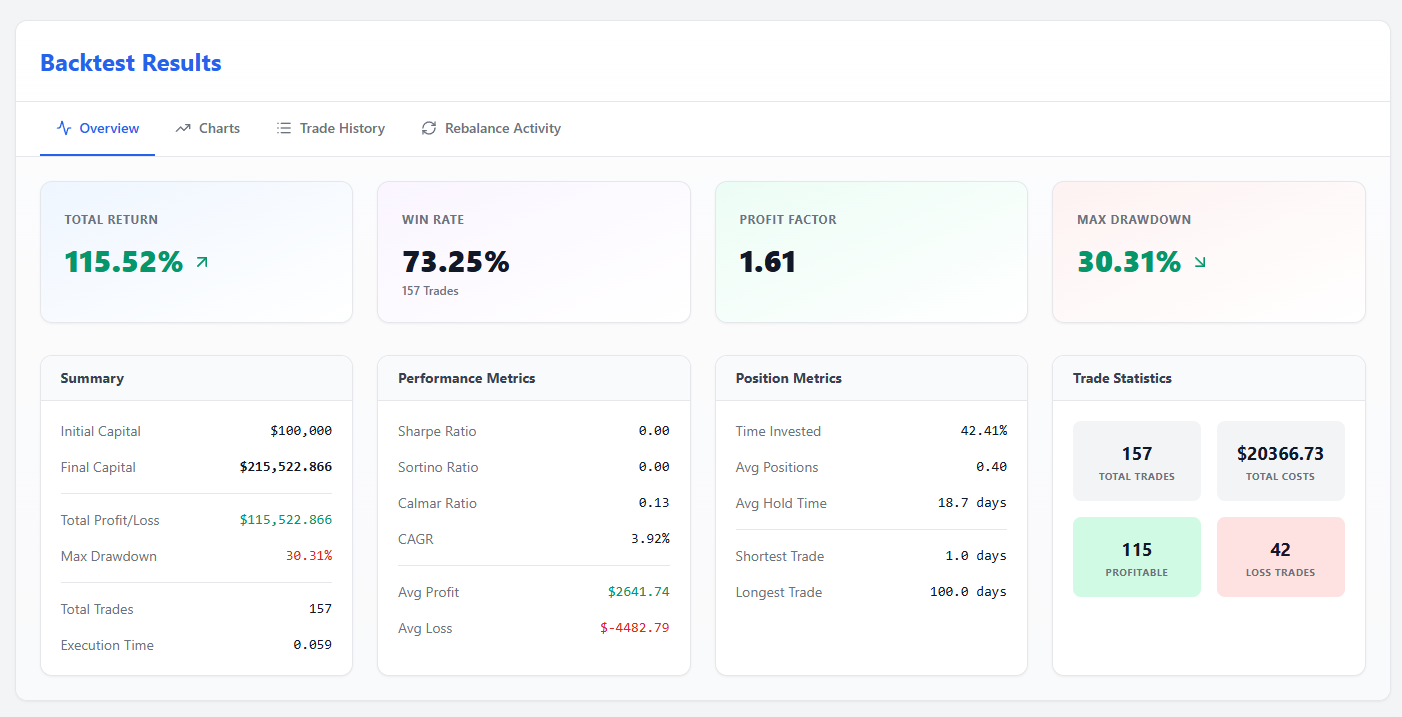Click the Trade Statistics panel header
This screenshot has width=1402, height=717.
click(x=1209, y=378)
